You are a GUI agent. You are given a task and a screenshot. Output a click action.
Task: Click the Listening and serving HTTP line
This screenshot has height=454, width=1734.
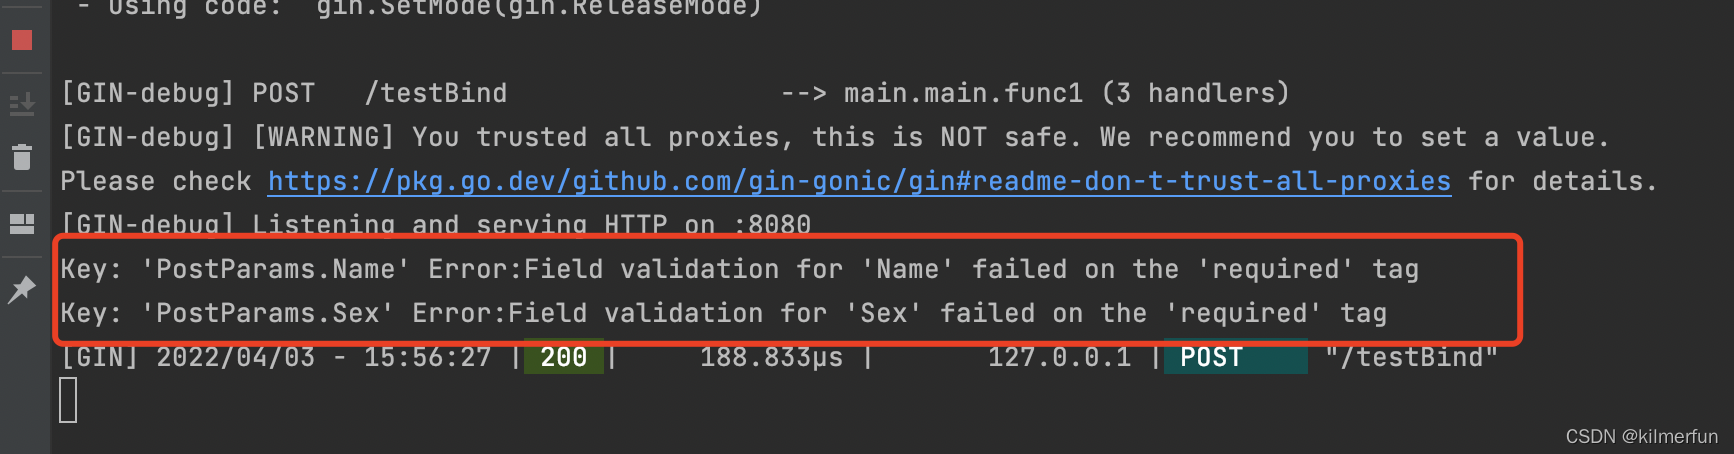point(435,225)
